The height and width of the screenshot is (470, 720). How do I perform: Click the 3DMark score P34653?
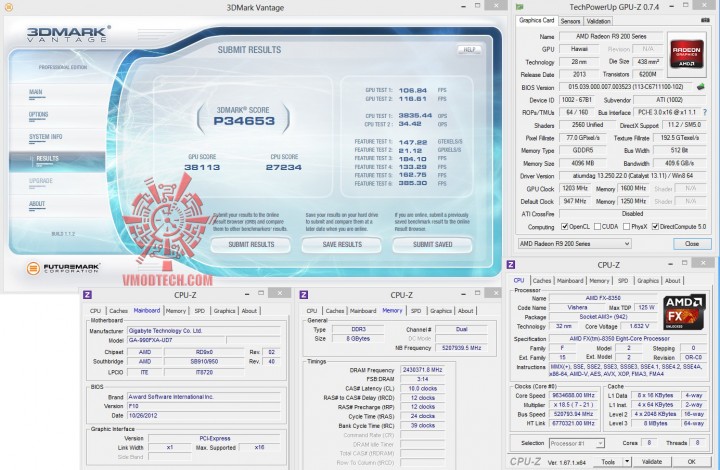pos(244,121)
